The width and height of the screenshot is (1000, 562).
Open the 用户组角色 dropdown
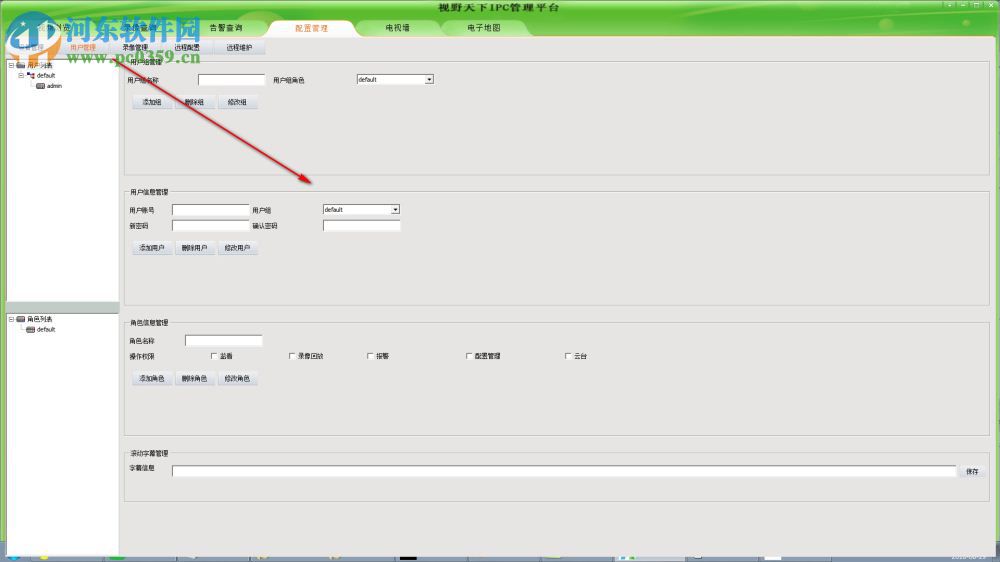click(x=429, y=80)
